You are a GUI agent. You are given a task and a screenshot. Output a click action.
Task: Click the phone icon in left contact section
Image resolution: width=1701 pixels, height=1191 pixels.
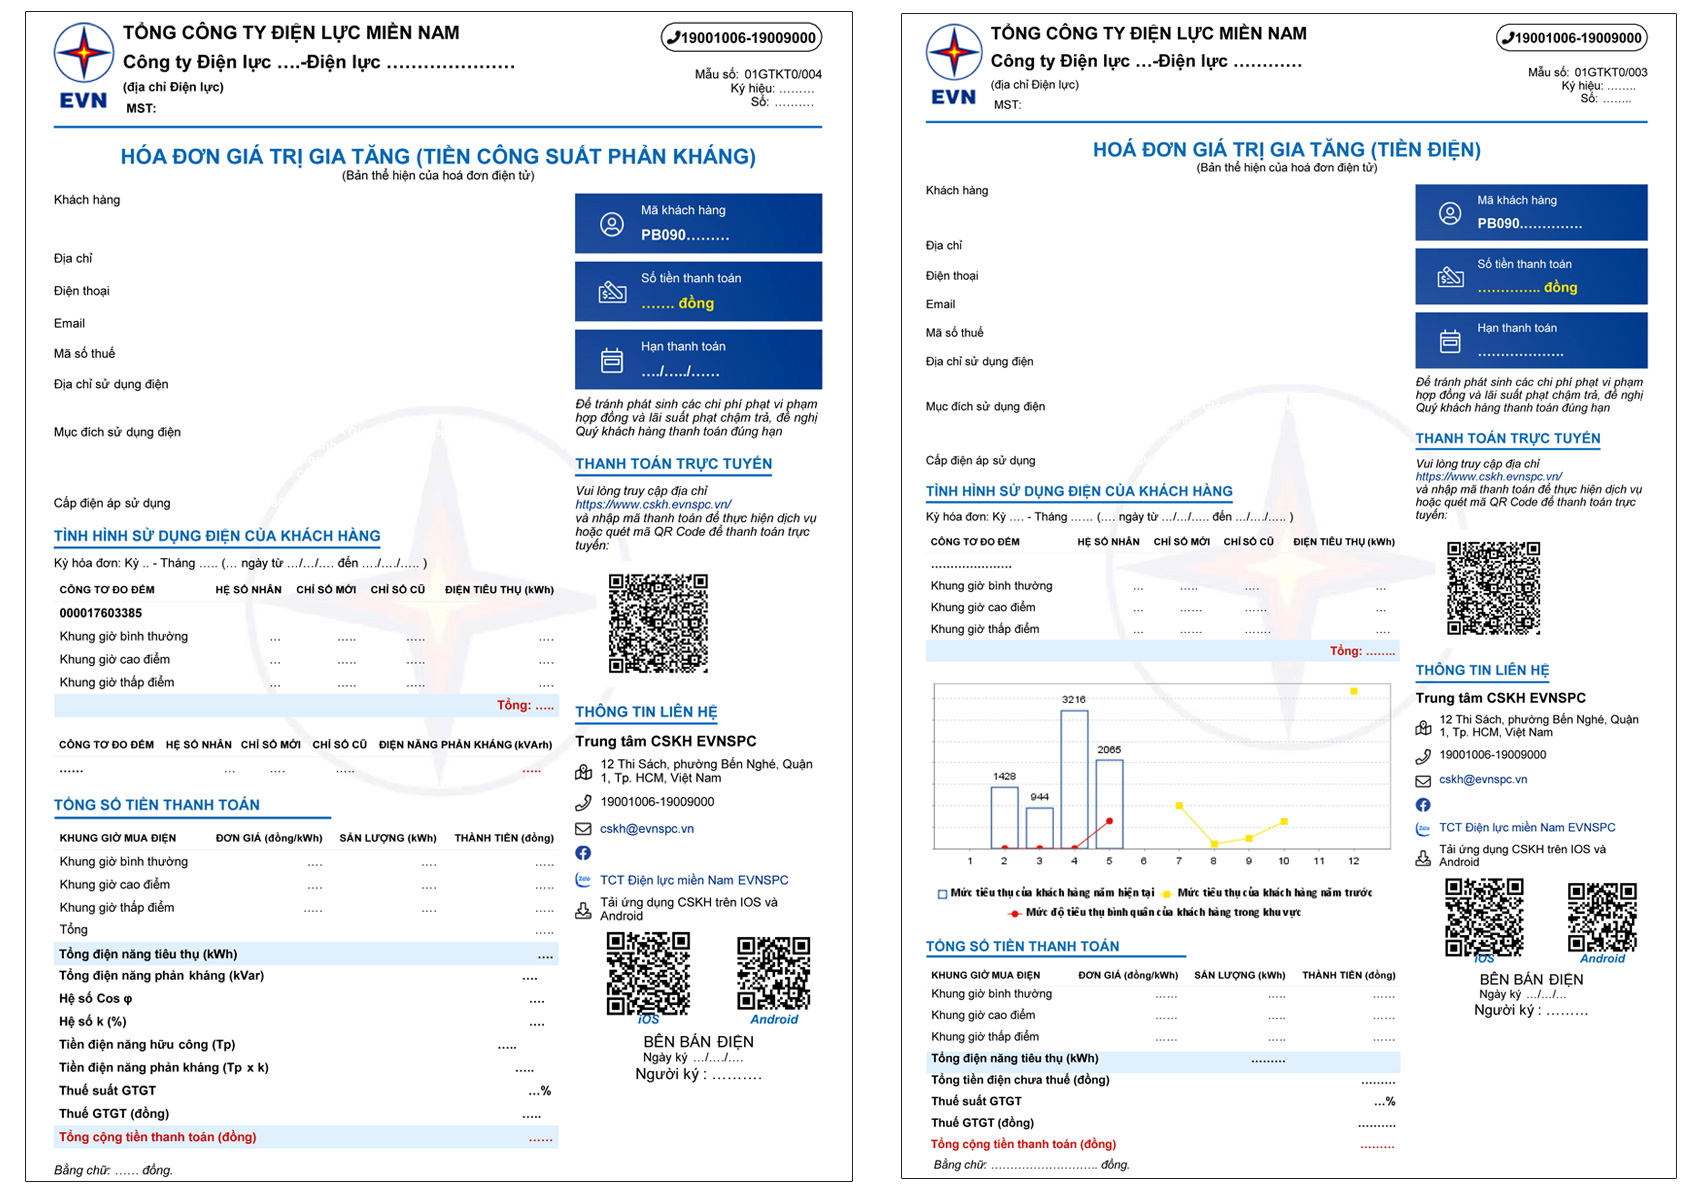[584, 802]
